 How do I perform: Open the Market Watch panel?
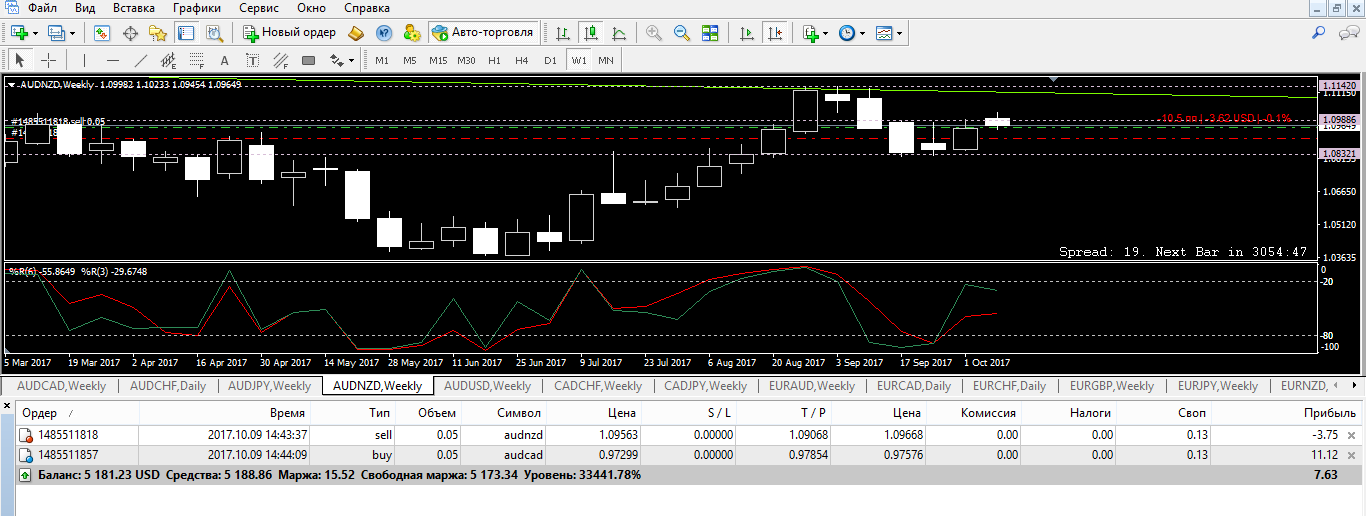click(x=102, y=33)
